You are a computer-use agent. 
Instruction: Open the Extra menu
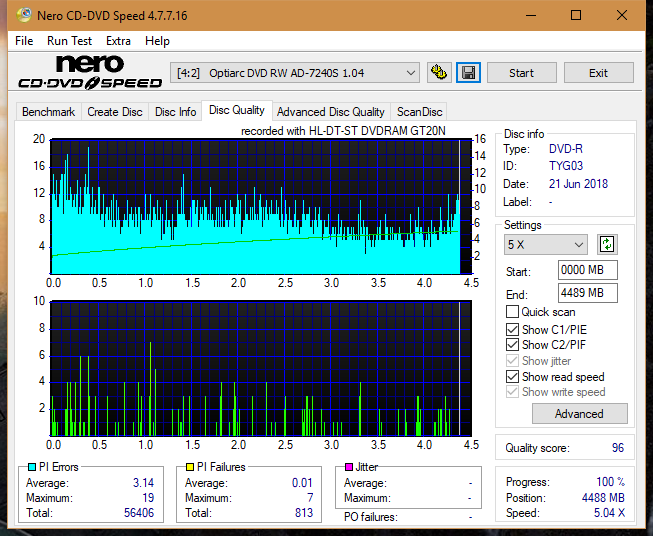pos(118,41)
